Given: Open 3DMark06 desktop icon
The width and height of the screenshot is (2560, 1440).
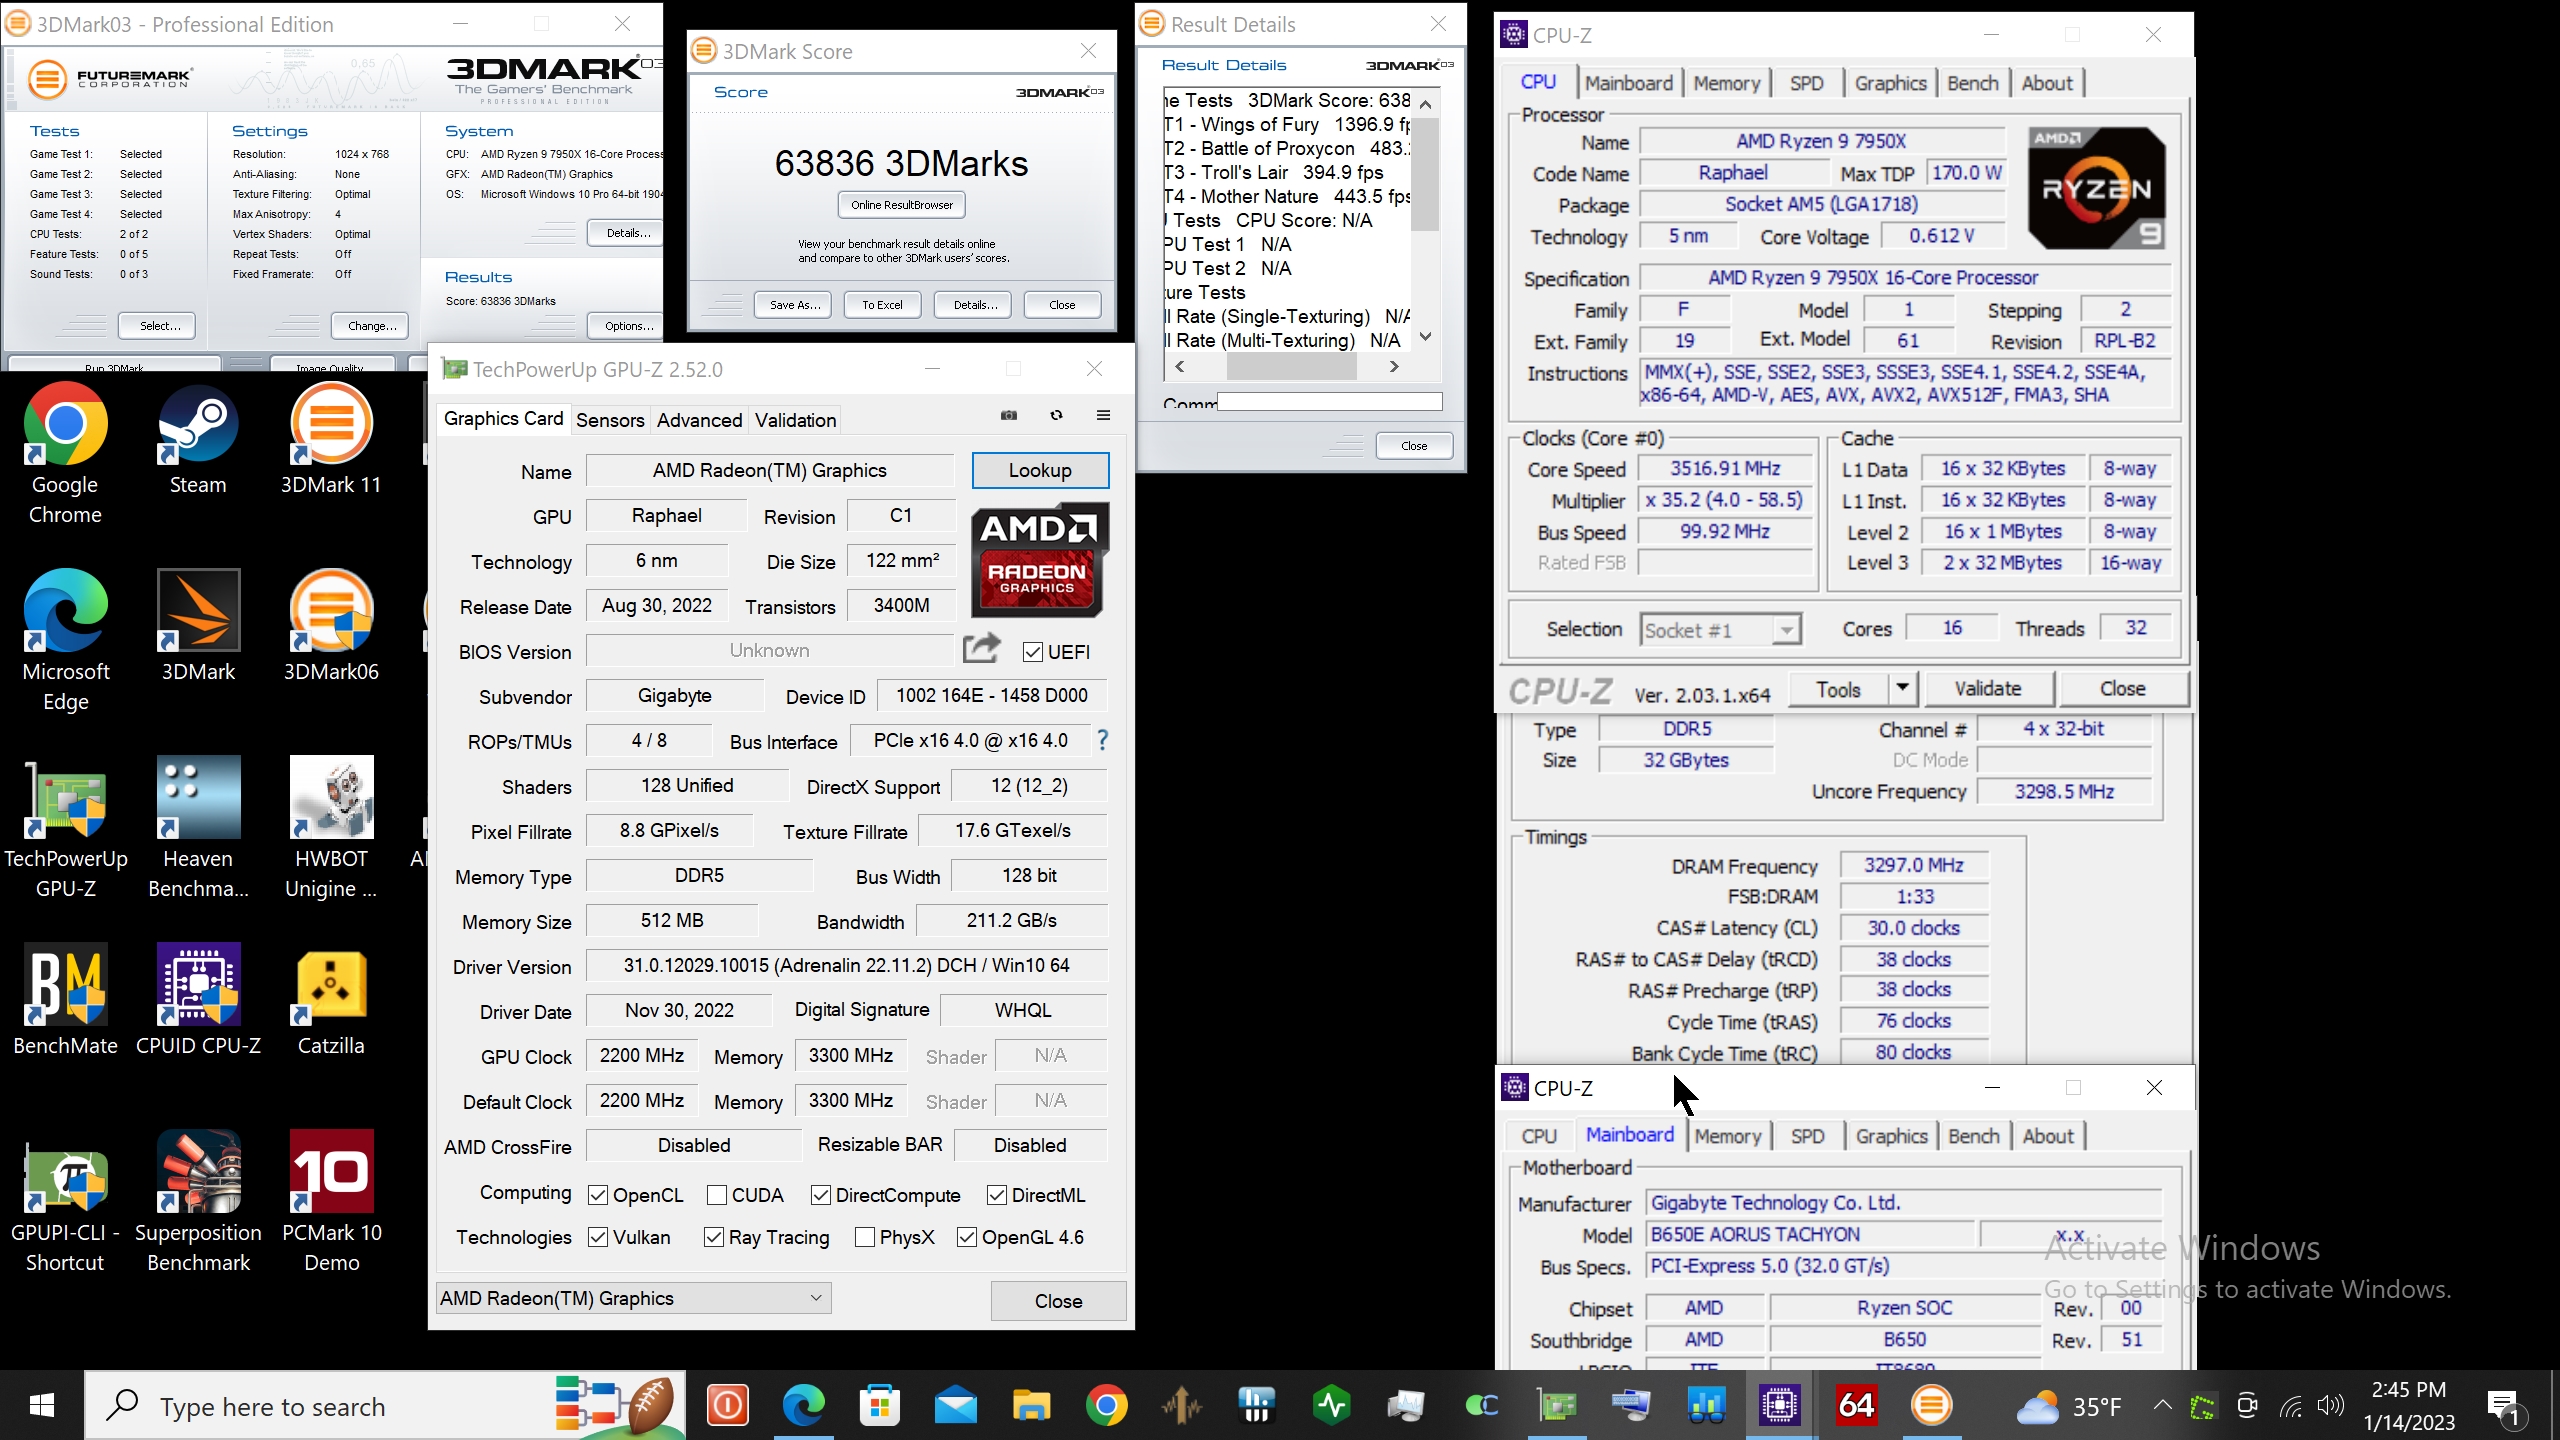Looking at the screenshot, I should 331,626.
